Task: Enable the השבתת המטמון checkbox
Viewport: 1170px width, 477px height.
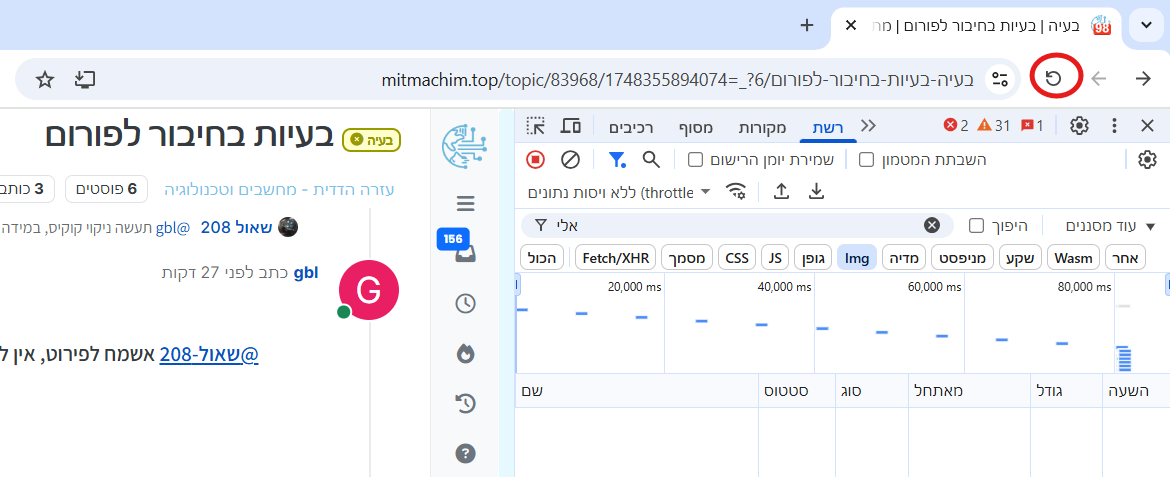Action: coord(867,160)
